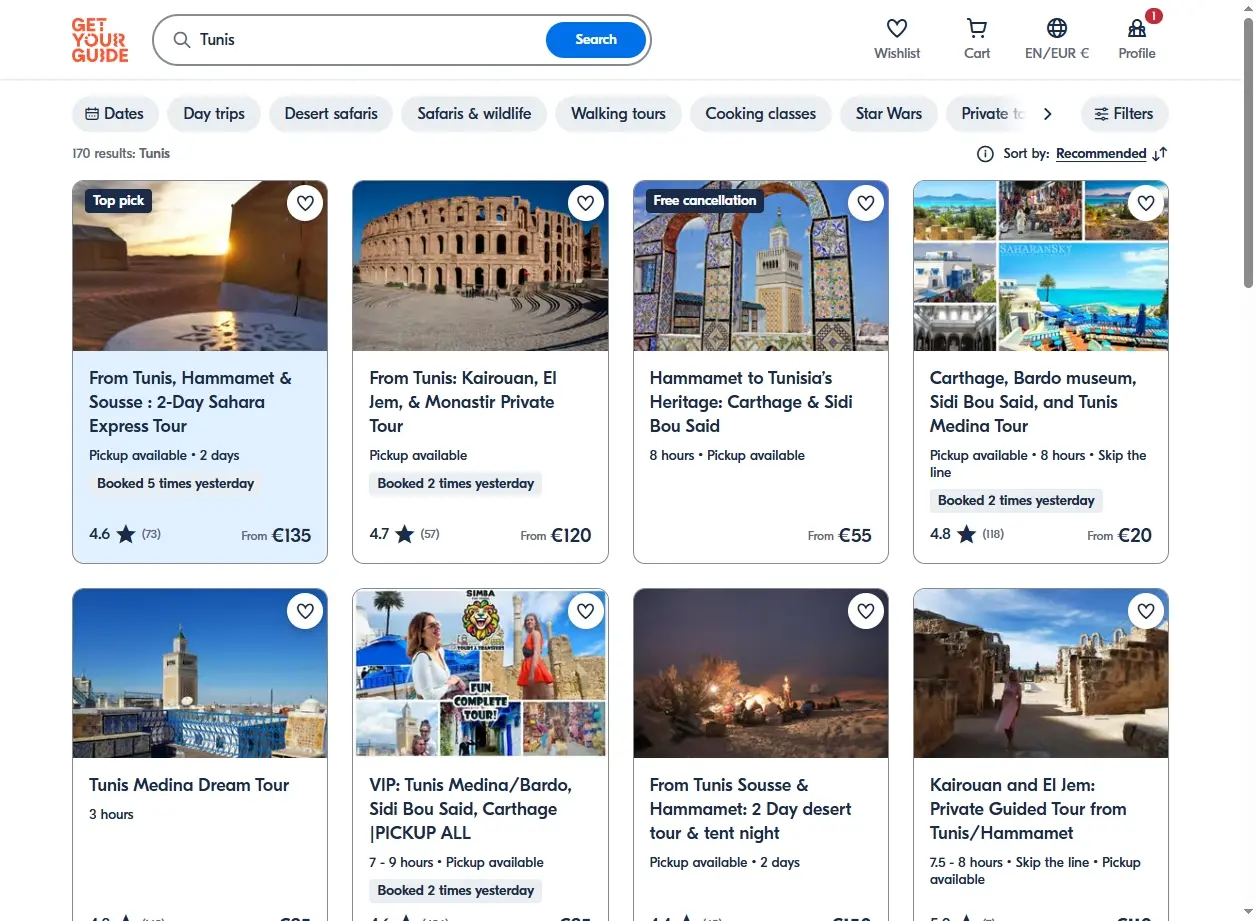The width and height of the screenshot is (1256, 921).
Task: Click the Top pick badge
Action: 119,201
